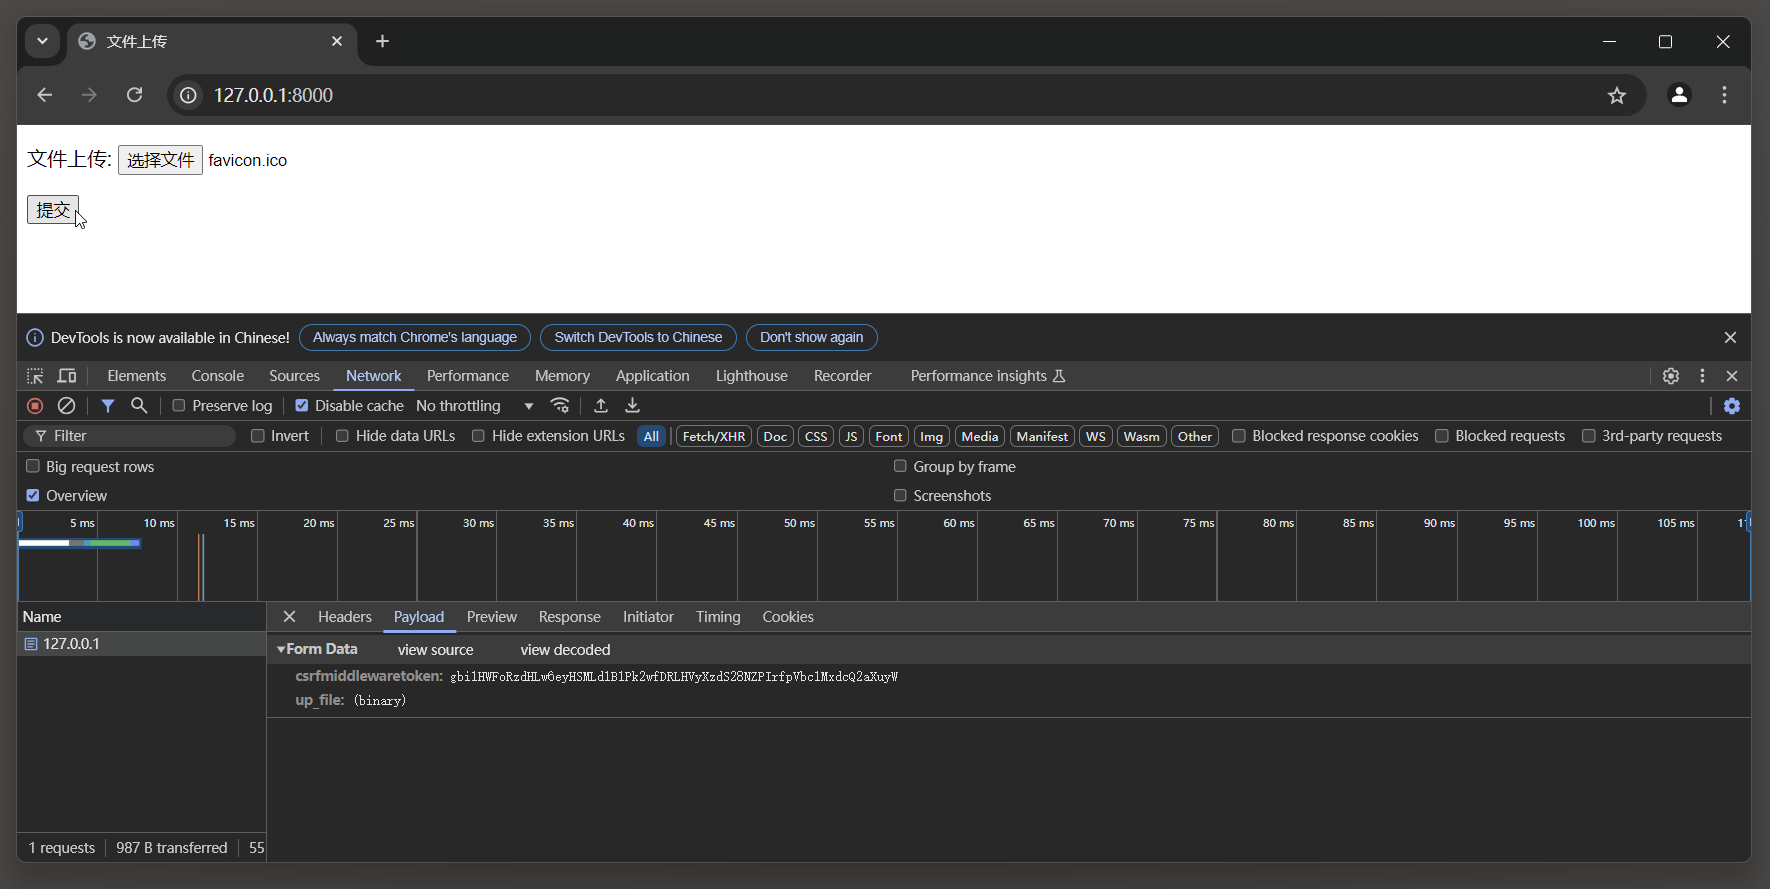The image size is (1770, 889).
Task: Open Chrome's three-dot menu
Action: pos(1724,95)
